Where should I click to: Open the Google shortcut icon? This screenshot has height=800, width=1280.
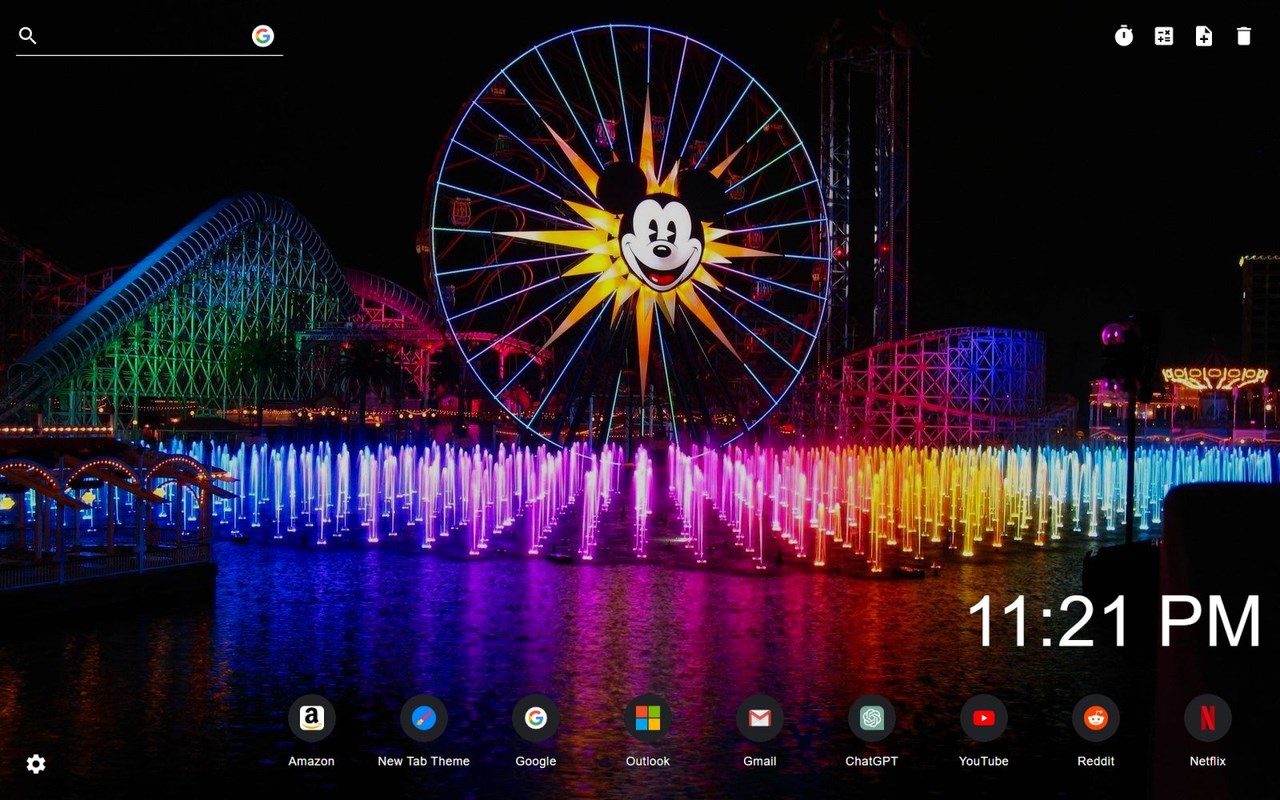pos(536,718)
